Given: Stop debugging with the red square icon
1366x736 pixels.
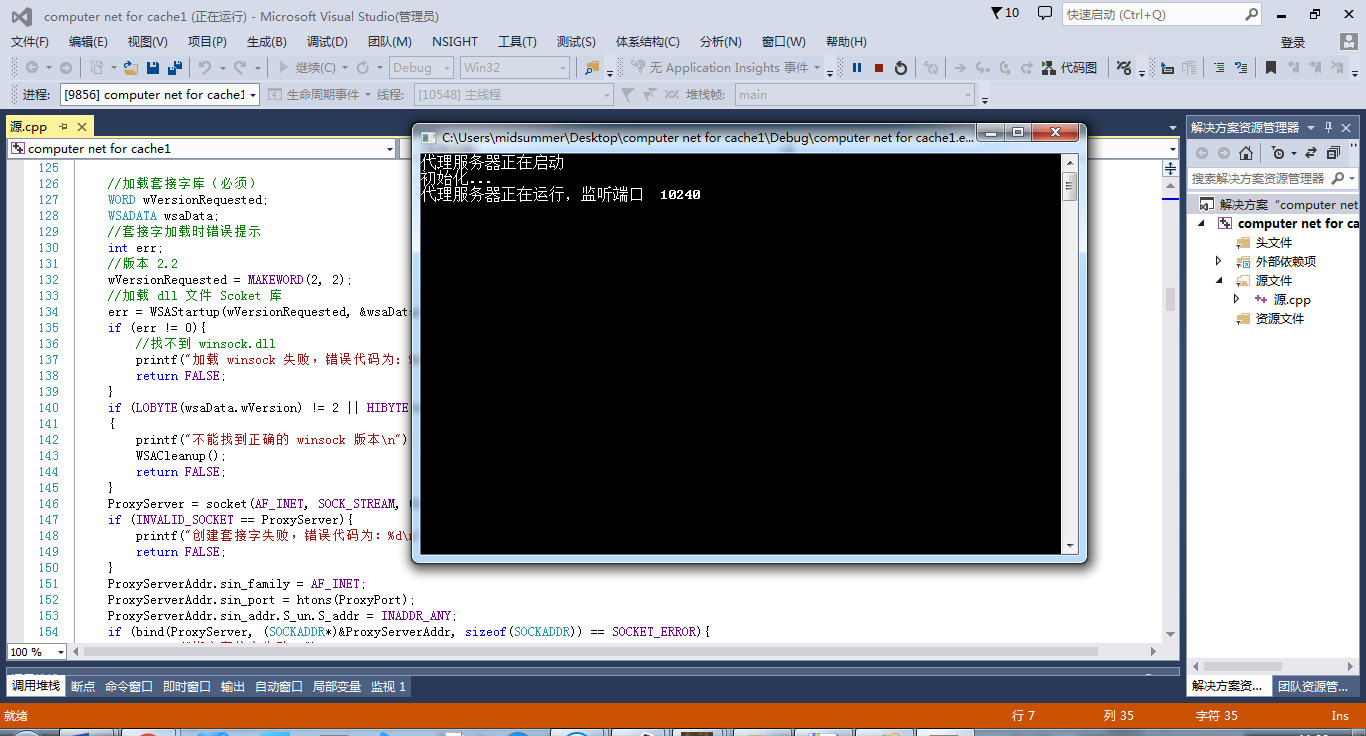Looking at the screenshot, I should point(879,68).
